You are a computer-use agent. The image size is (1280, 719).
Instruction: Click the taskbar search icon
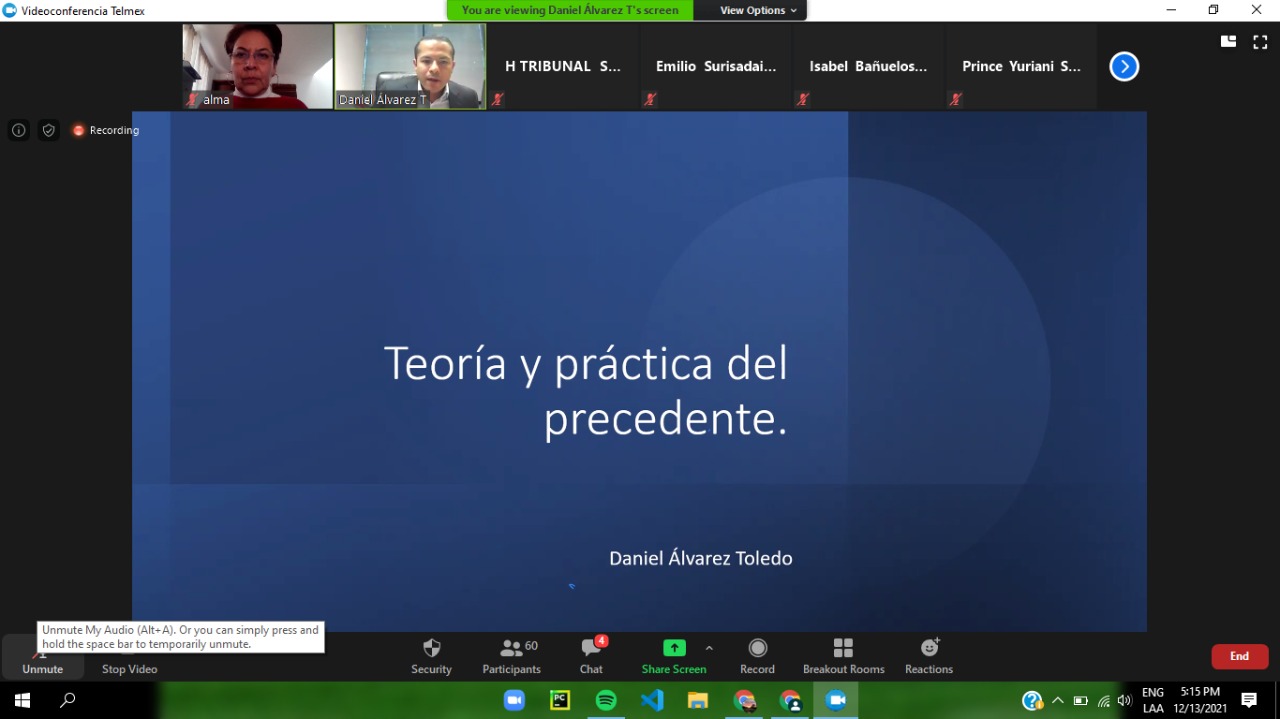coord(68,700)
